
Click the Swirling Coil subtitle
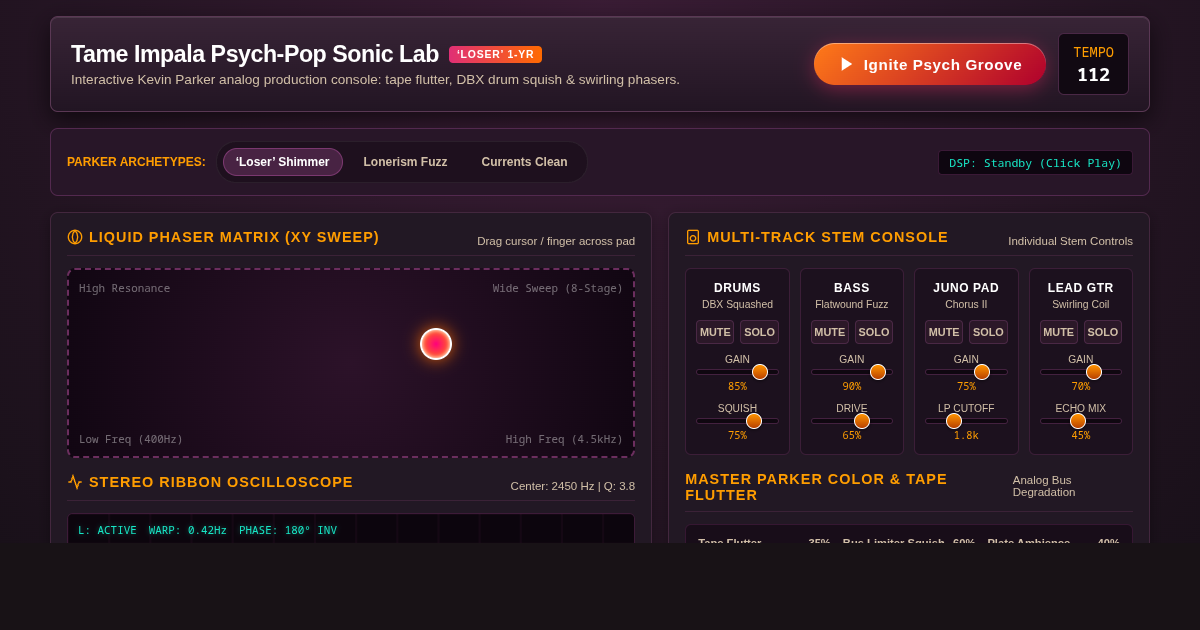[1081, 304]
